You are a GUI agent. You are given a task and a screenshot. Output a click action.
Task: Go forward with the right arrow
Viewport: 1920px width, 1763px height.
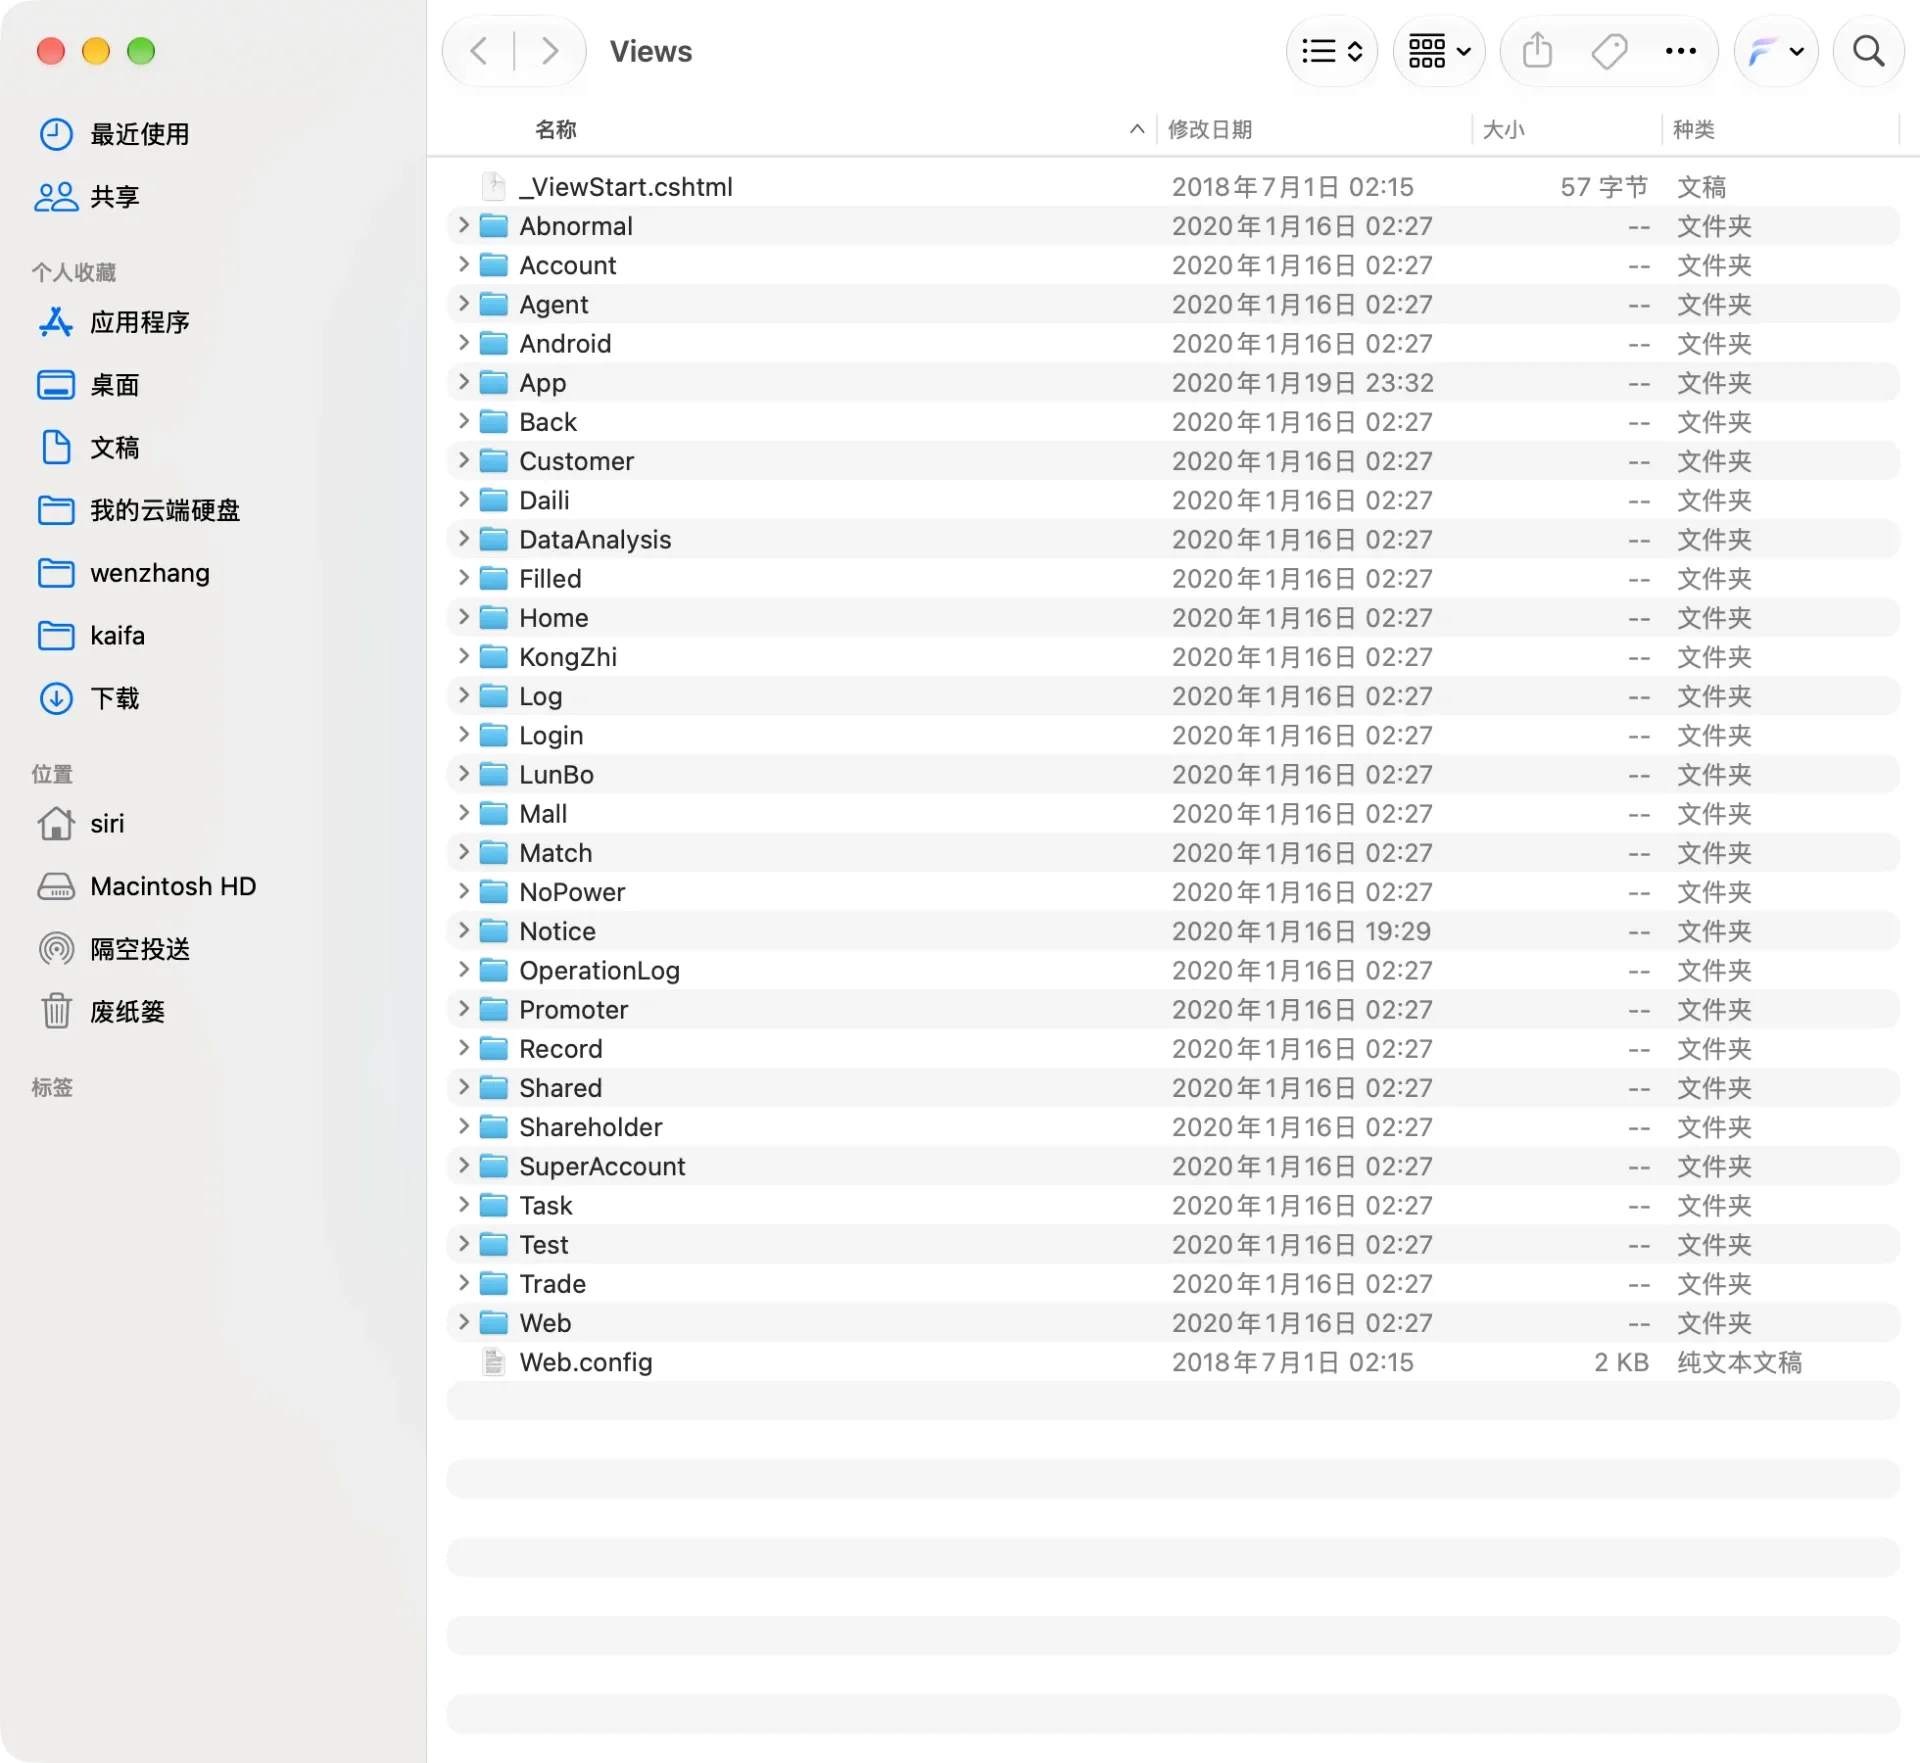tap(549, 51)
